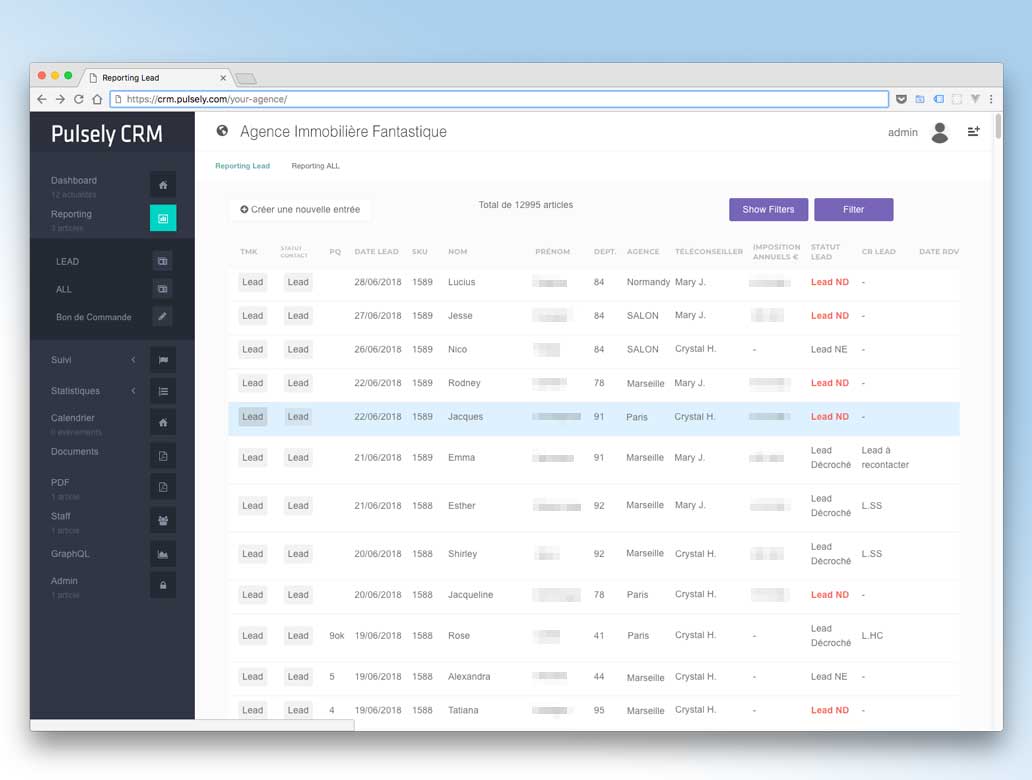Click L.HC value in Rose row
Image resolution: width=1032 pixels, height=780 pixels.
872,635
